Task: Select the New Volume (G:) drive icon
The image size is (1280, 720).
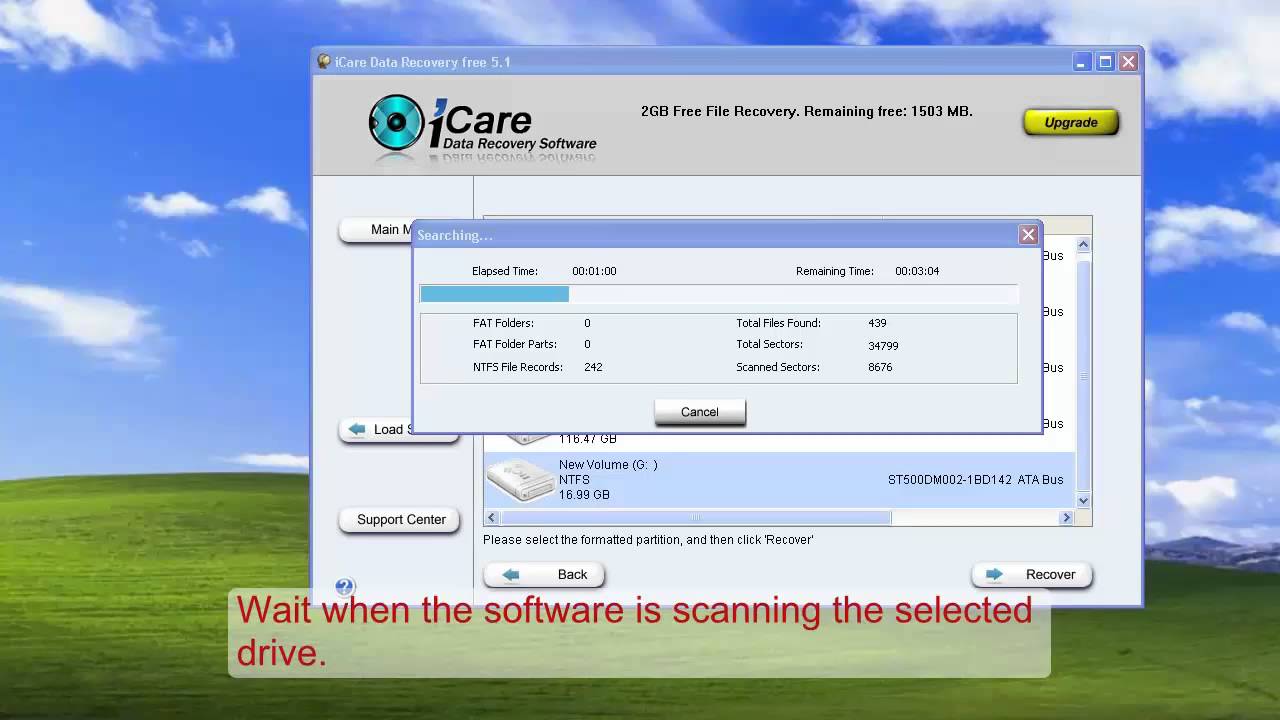Action: (521, 480)
